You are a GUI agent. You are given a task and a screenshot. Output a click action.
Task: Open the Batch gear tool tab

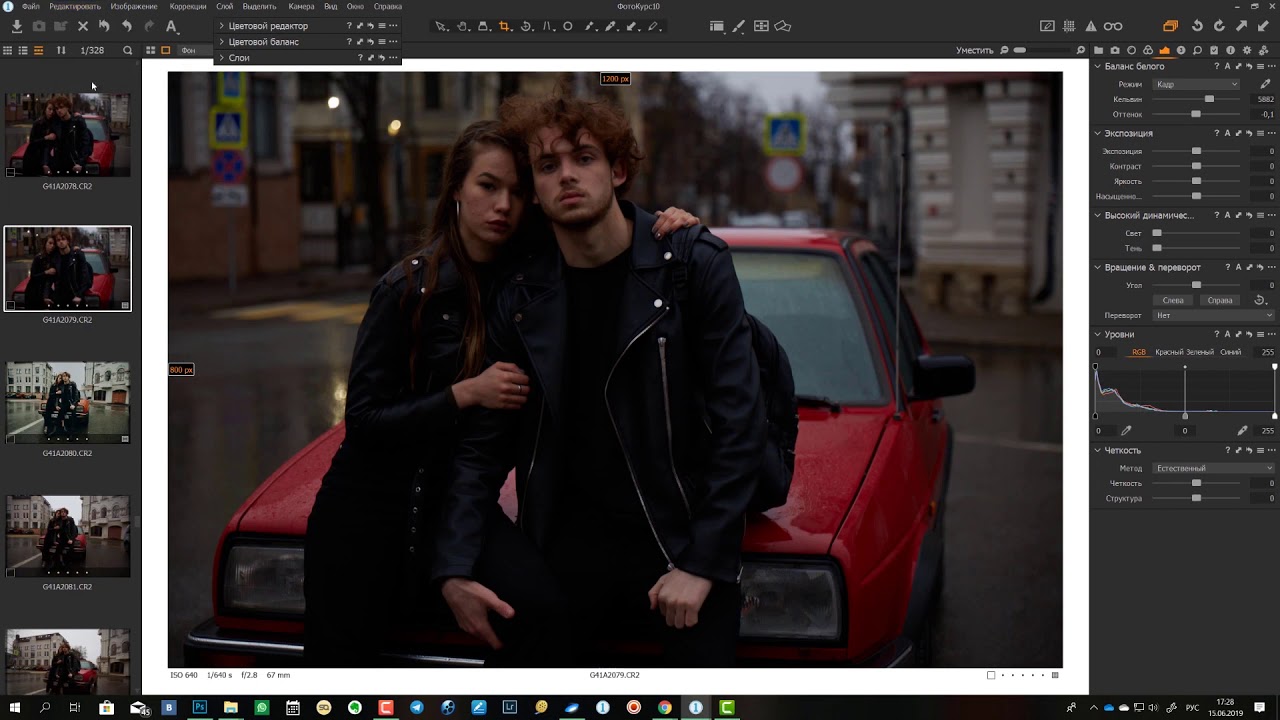click(x=1263, y=50)
